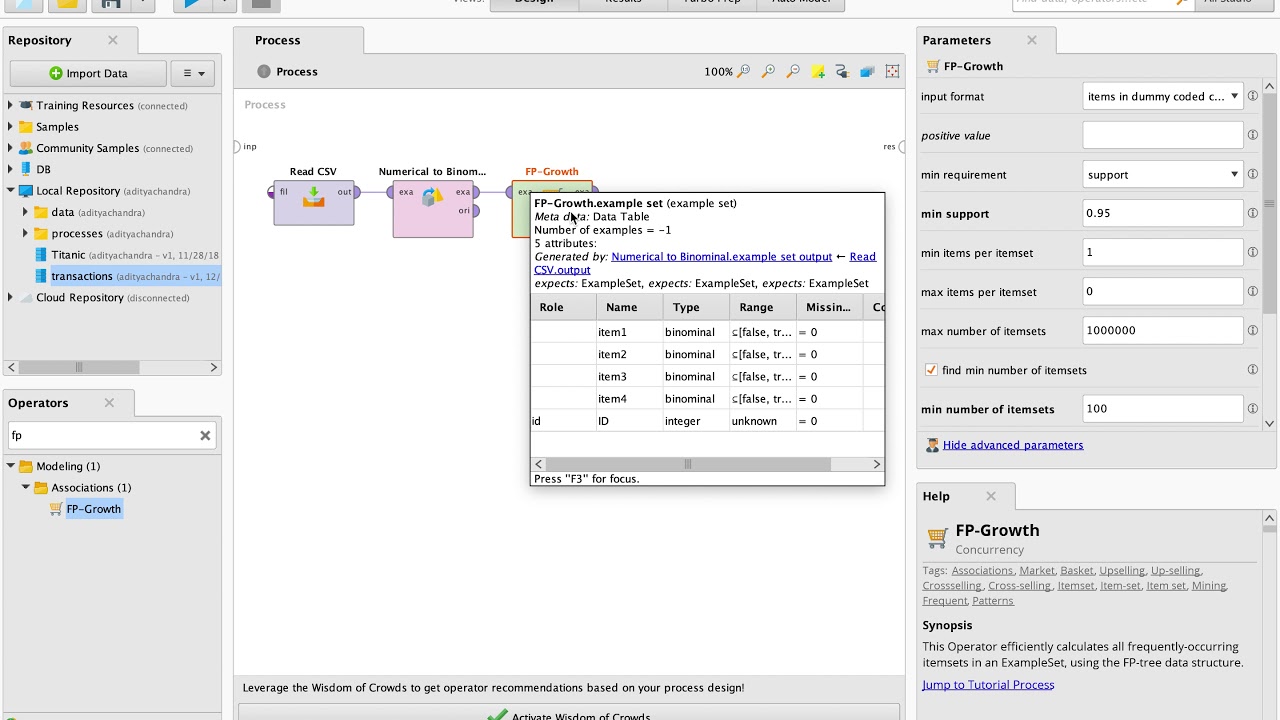This screenshot has width=1280, height=720.
Task: Show info for input format parameter
Action: [1252, 97]
